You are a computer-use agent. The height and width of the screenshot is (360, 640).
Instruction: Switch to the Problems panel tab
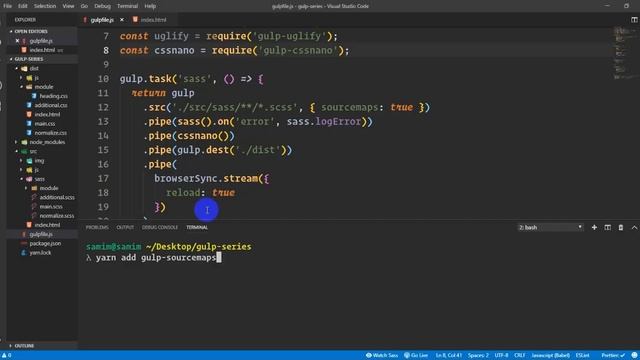coord(97,227)
